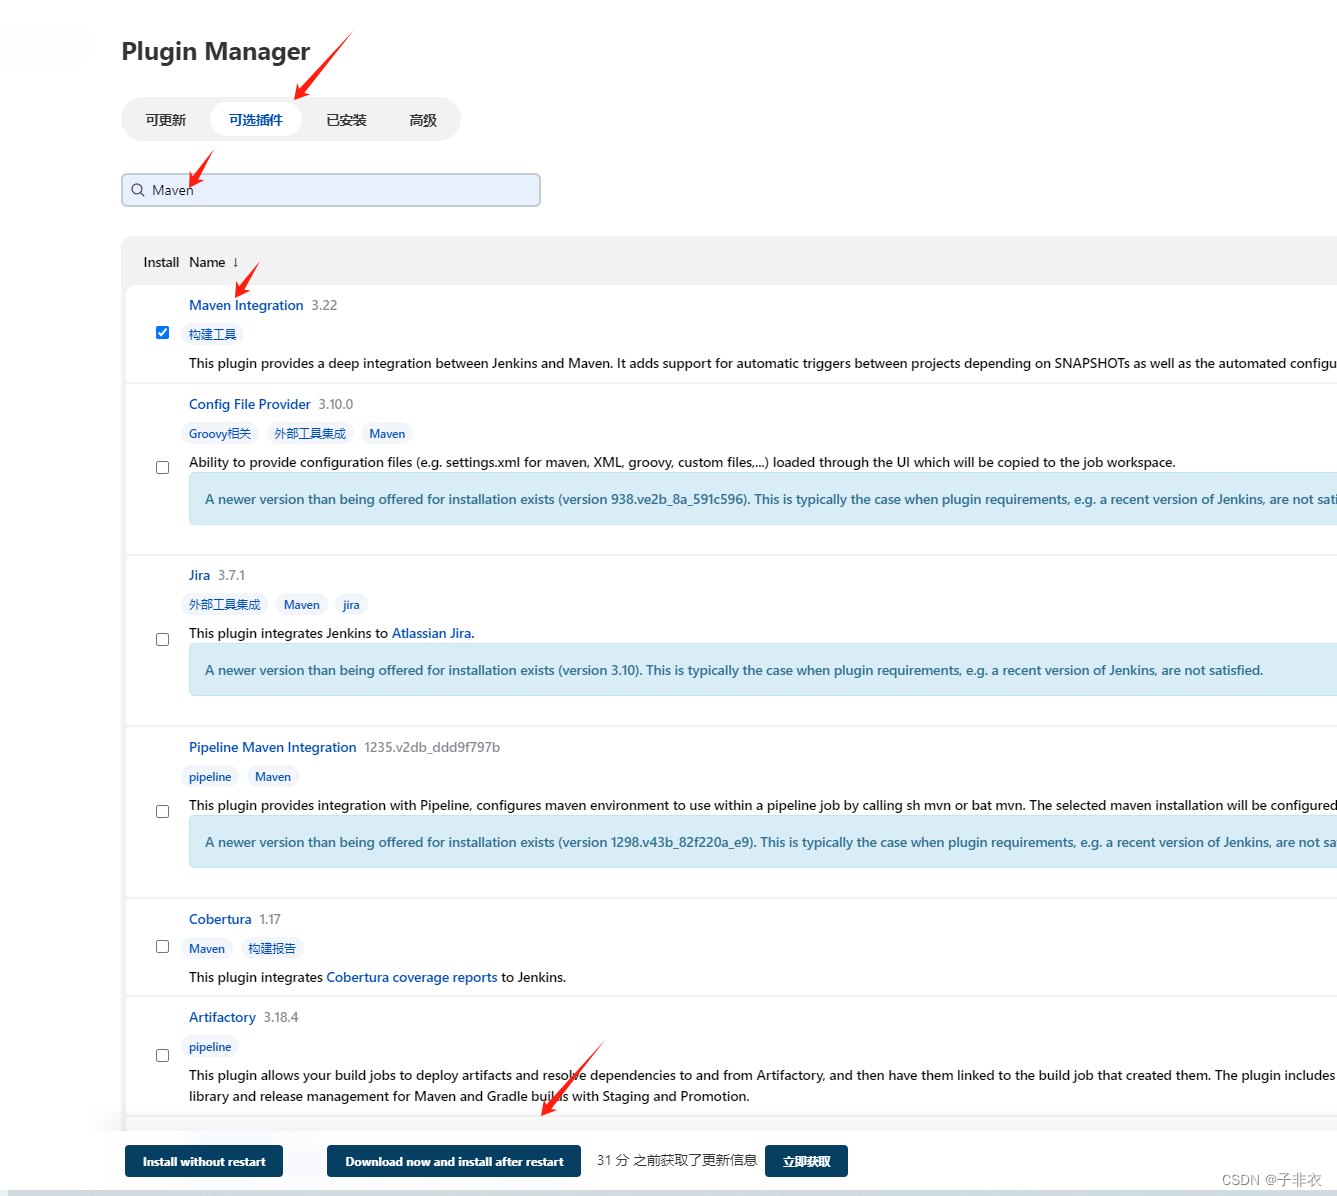Screen dimensions: 1337x1196
Task: Click the jira tag
Action: point(351,604)
